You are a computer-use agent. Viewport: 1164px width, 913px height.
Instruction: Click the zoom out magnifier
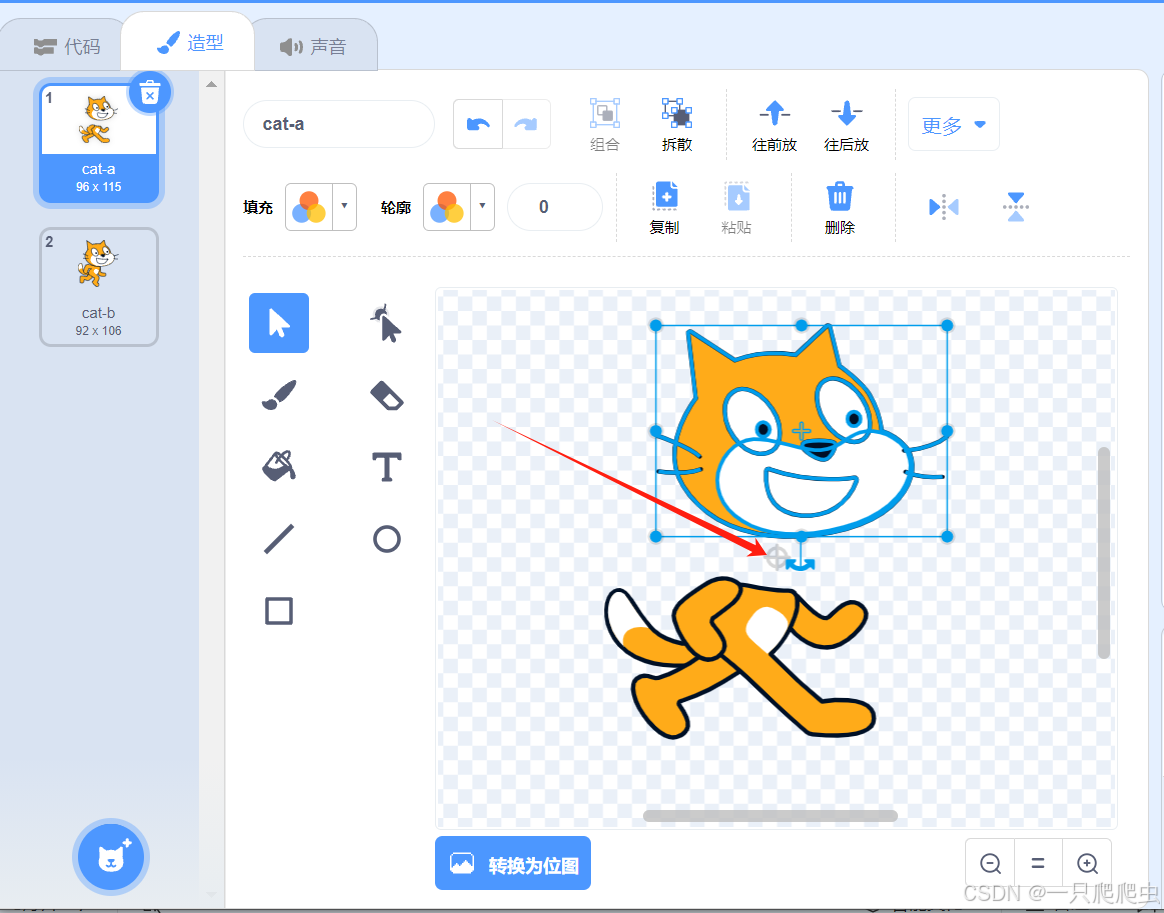[x=990, y=863]
